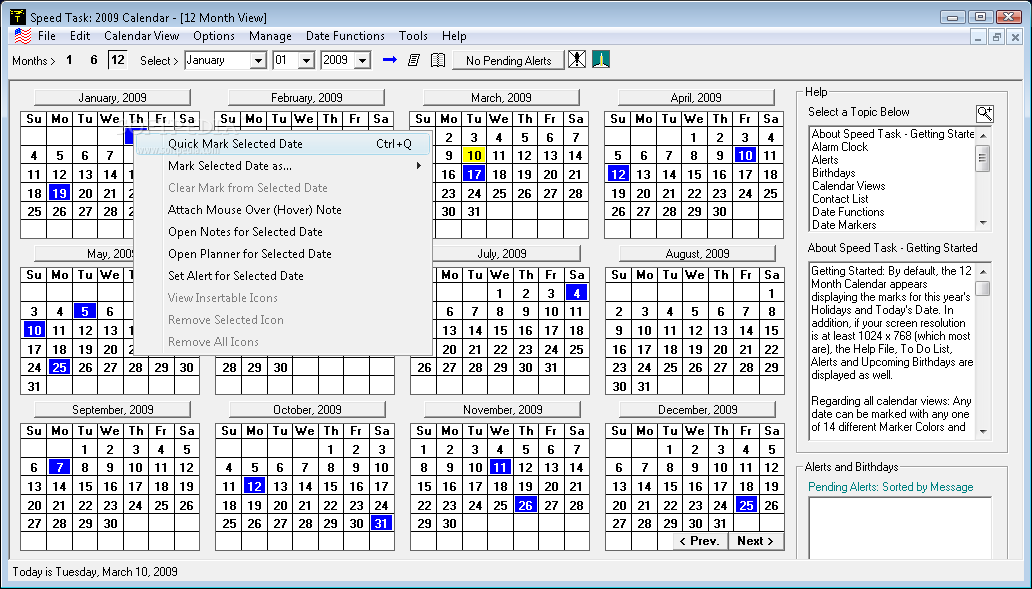The width and height of the screenshot is (1032, 589).
Task: Click the Prev. button
Action: coord(699,541)
